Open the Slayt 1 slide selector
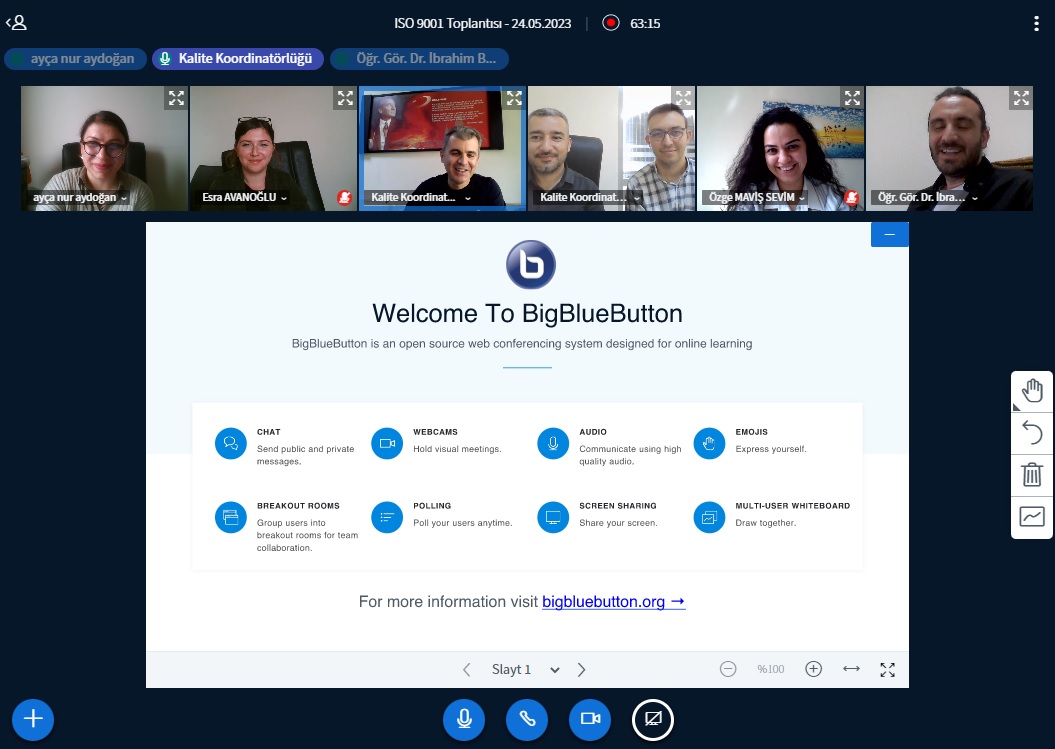 (x=525, y=670)
